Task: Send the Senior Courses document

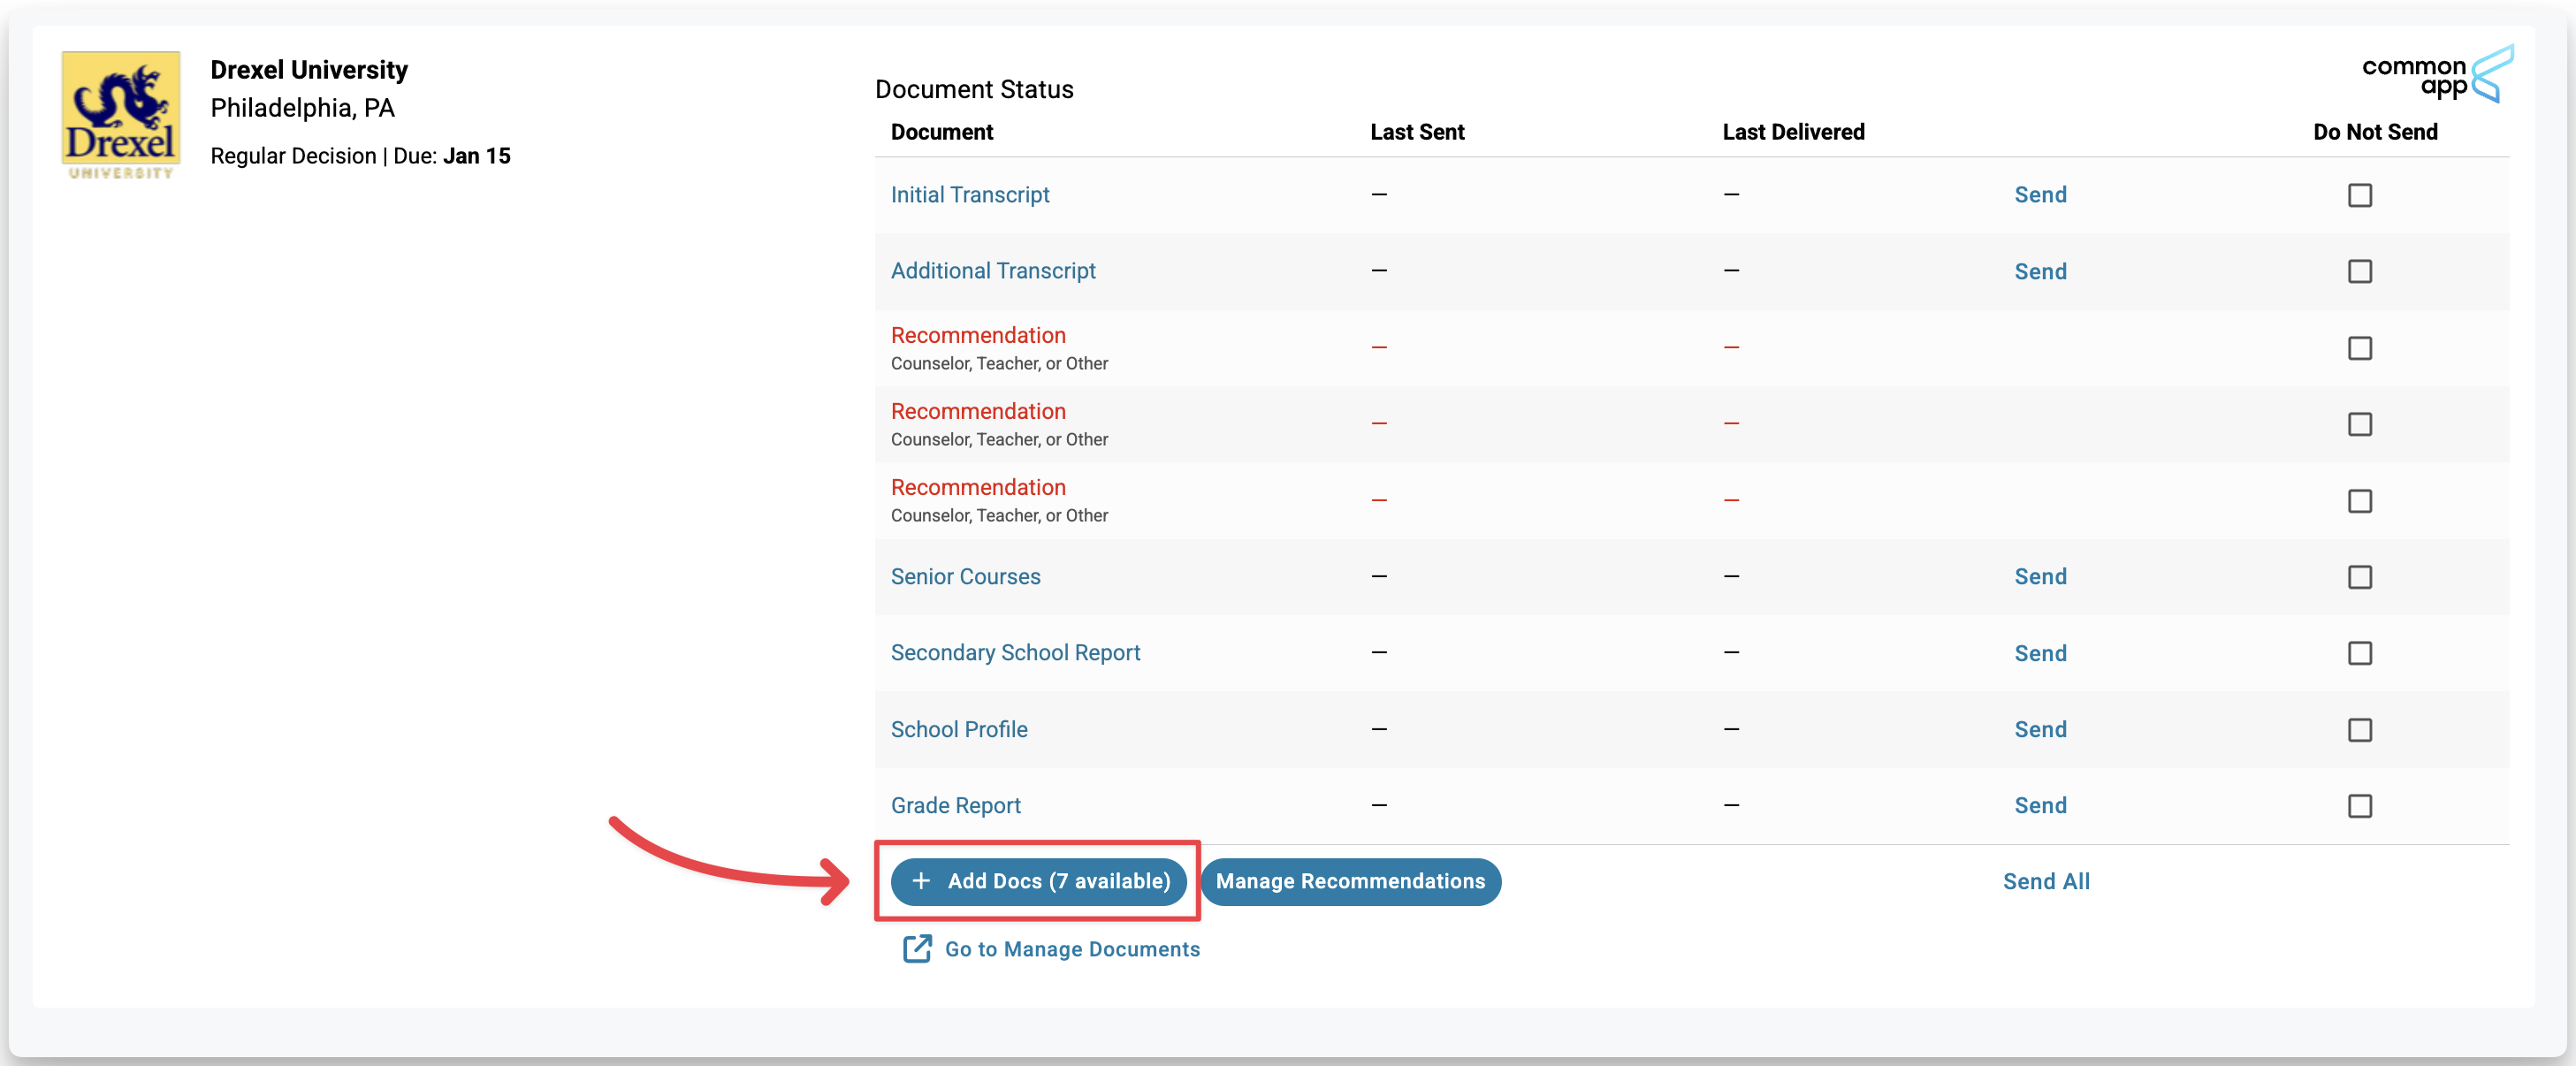Action: coord(2039,576)
